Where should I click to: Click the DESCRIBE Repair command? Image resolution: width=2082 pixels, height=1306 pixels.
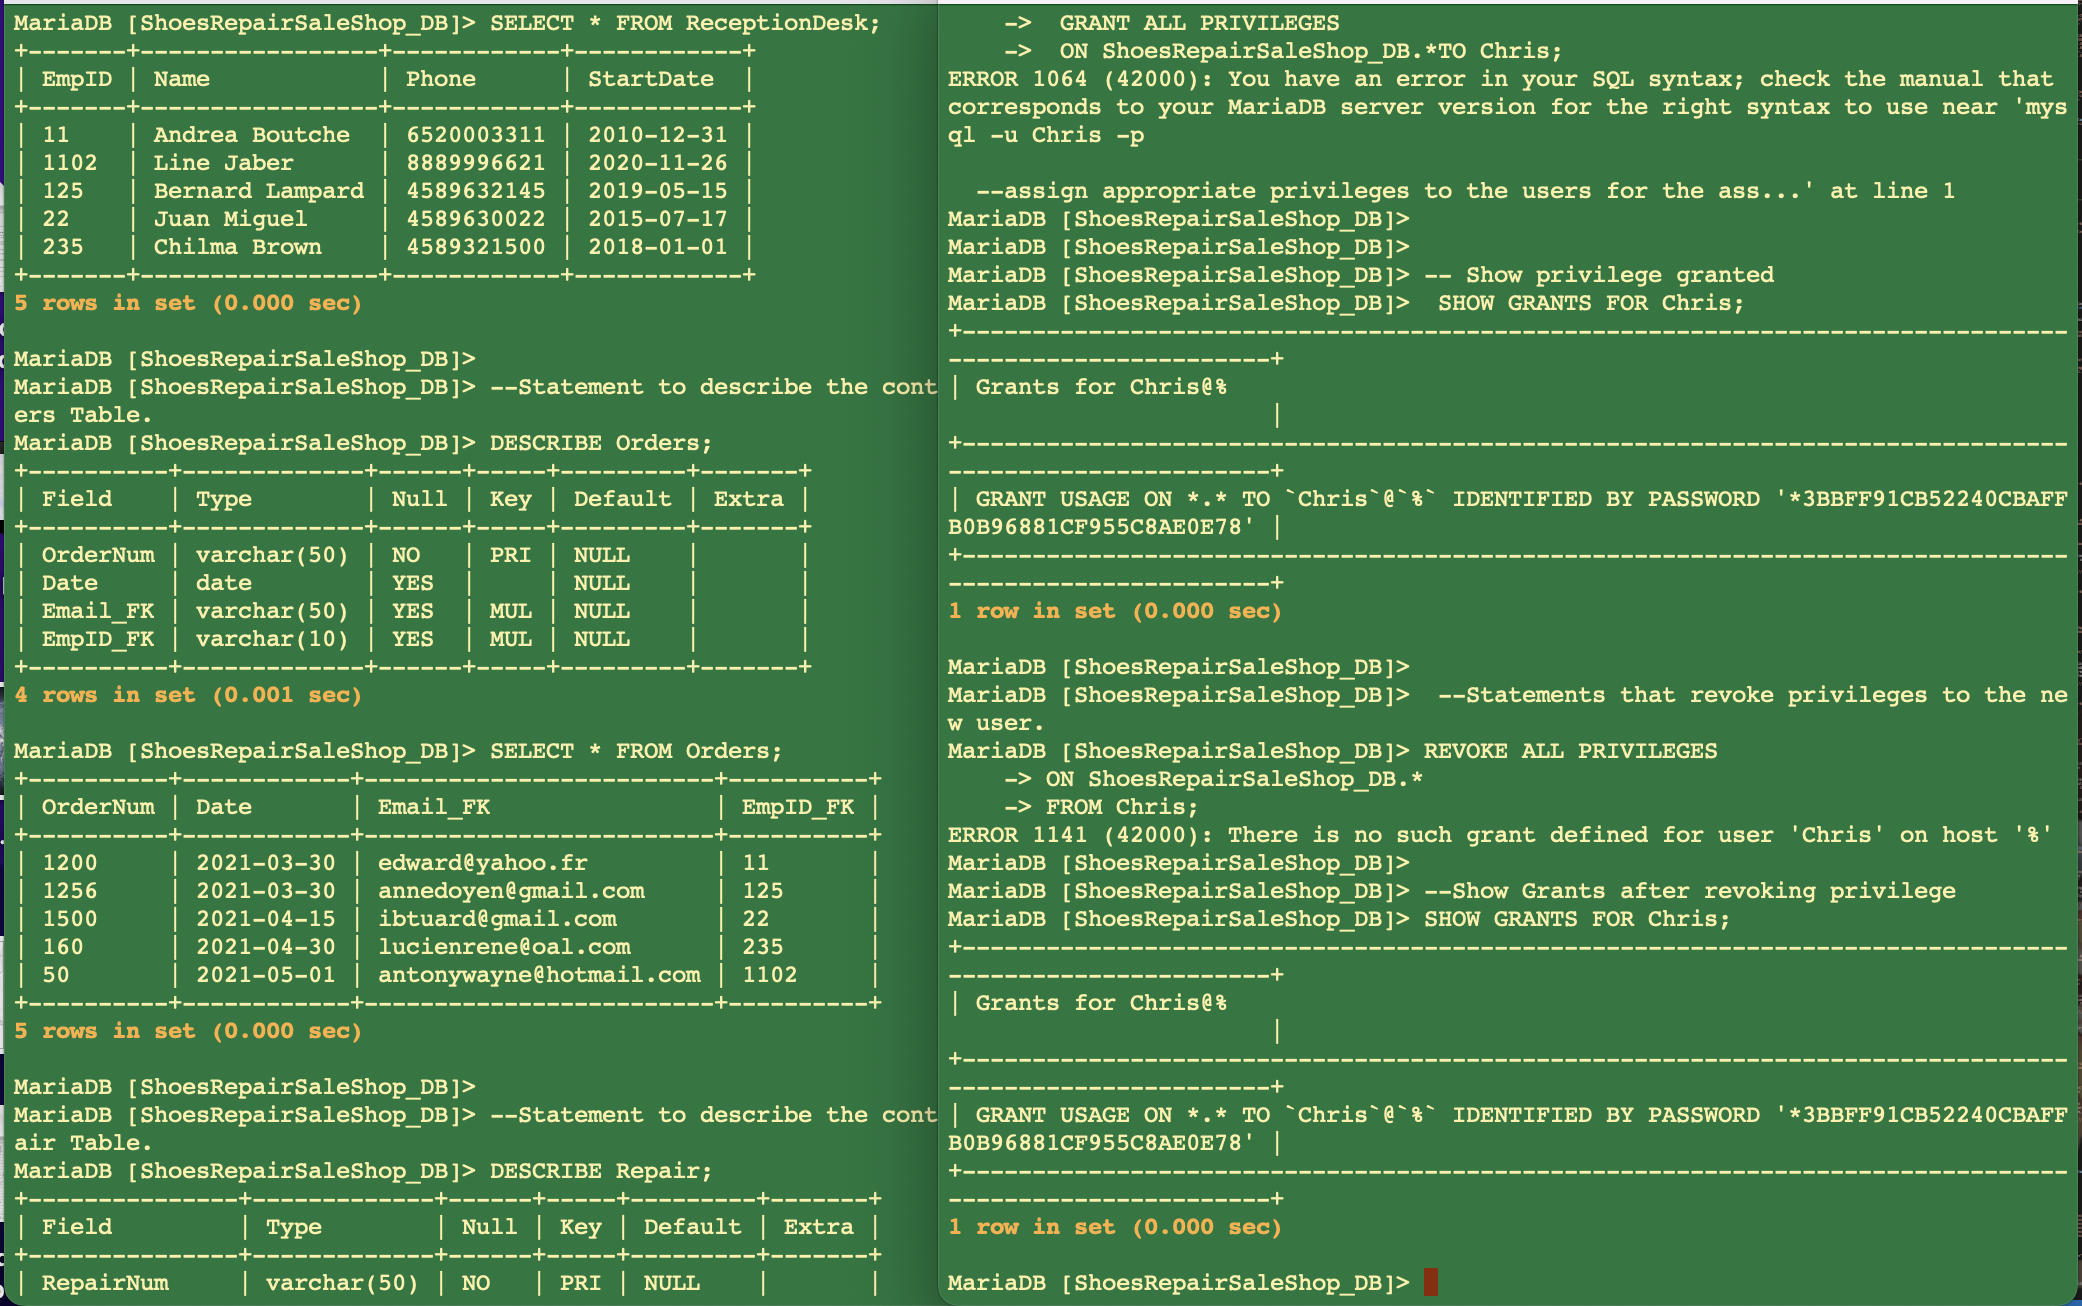600,1171
